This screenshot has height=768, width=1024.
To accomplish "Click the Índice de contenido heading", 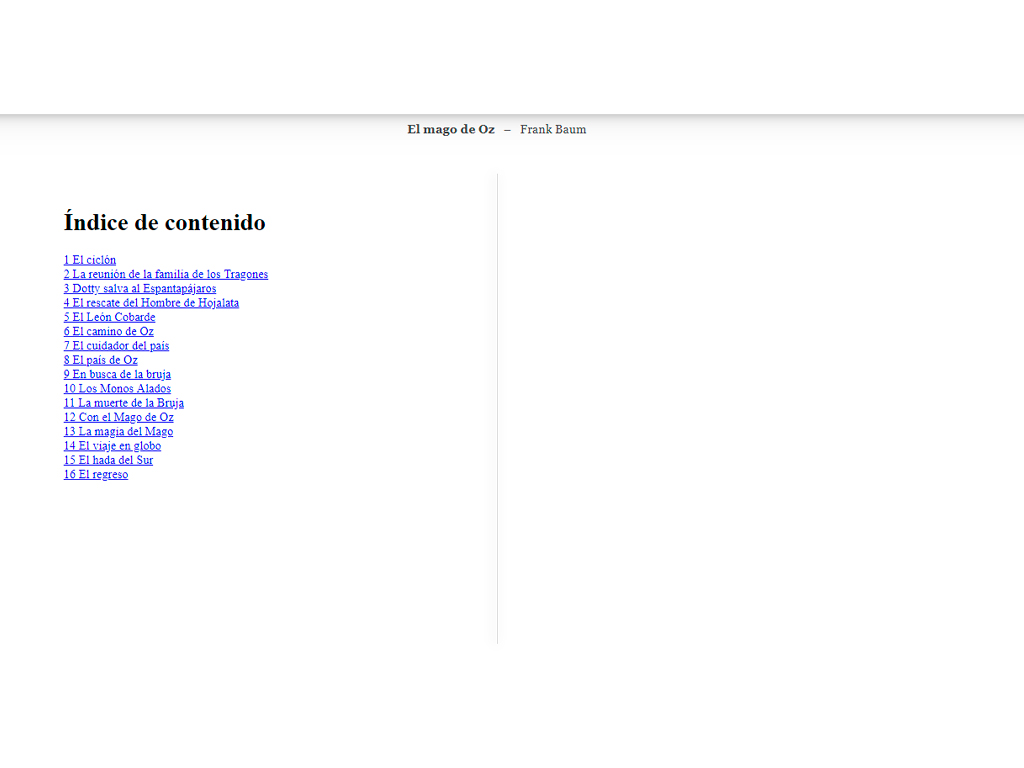I will [165, 222].
